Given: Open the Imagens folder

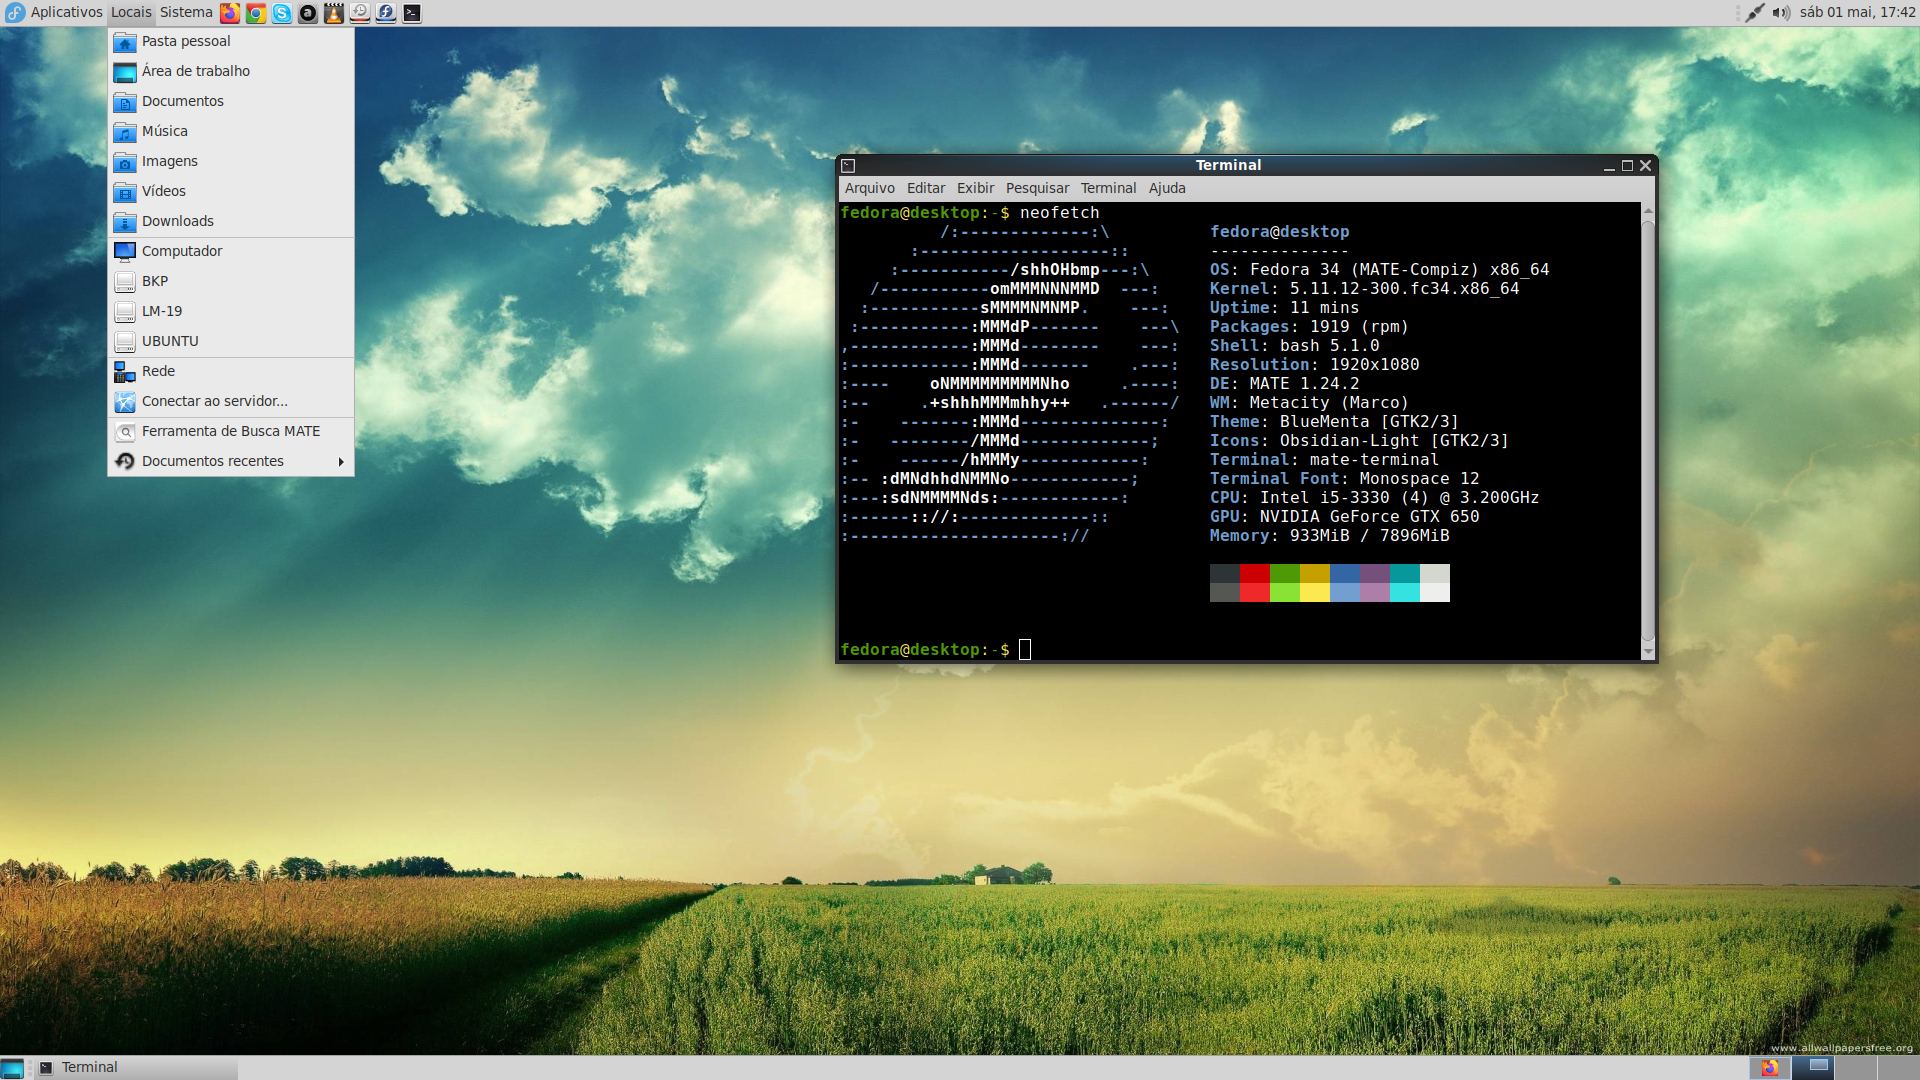Looking at the screenshot, I should click(x=231, y=161).
